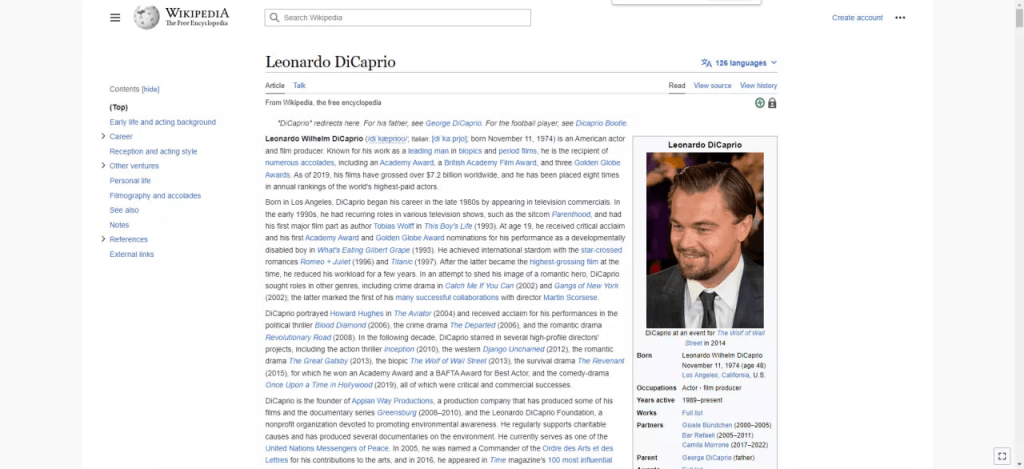Open the View history tab
The width and height of the screenshot is (1024, 469).
click(758, 86)
